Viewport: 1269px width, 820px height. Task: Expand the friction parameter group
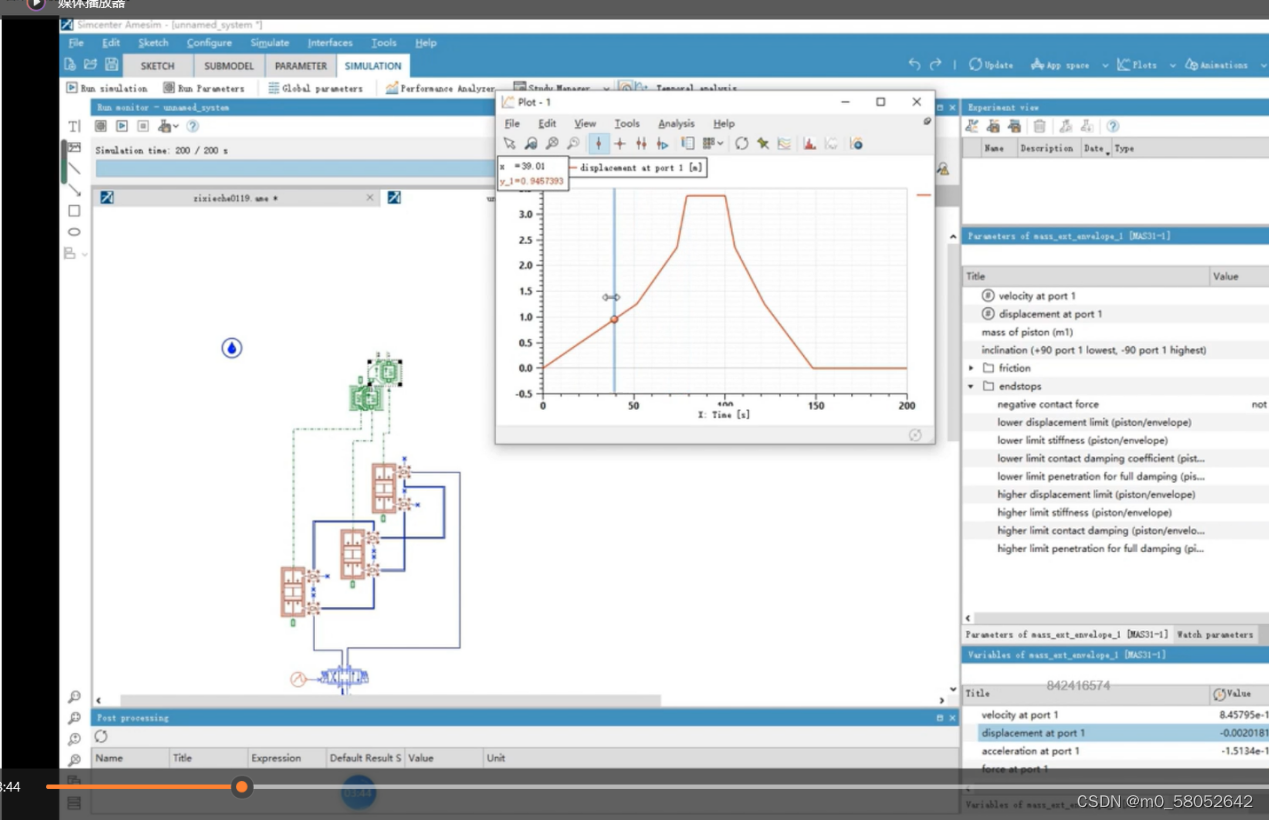[971, 368]
